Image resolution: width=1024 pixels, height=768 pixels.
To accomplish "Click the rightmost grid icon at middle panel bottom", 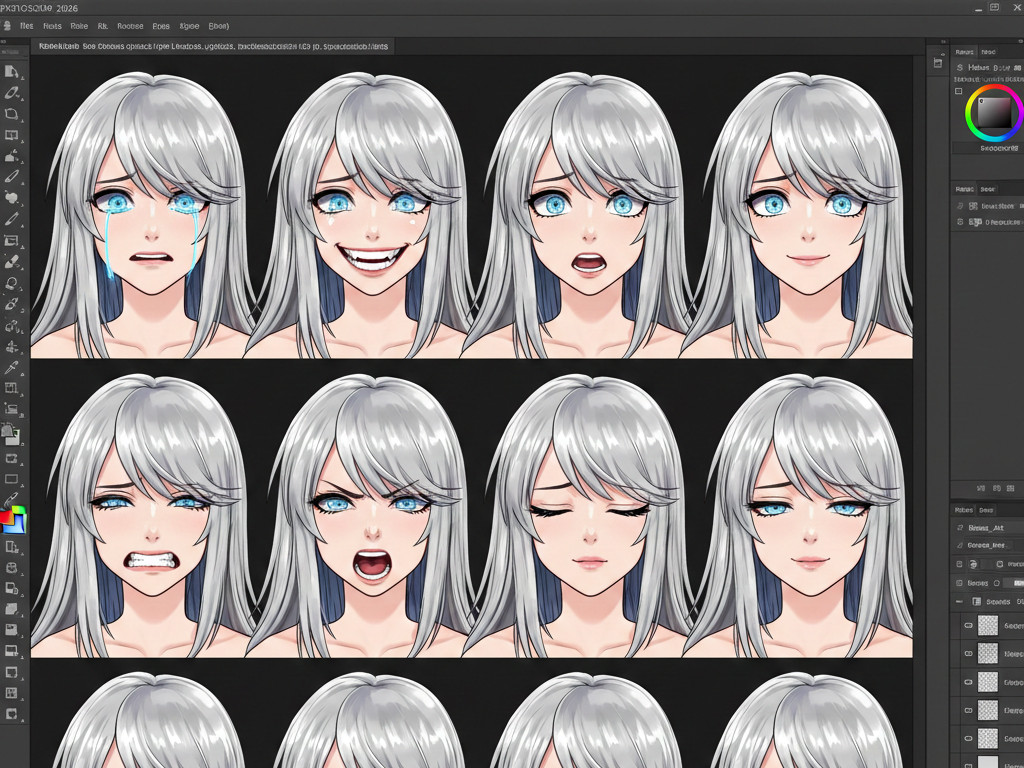I will point(1012,488).
